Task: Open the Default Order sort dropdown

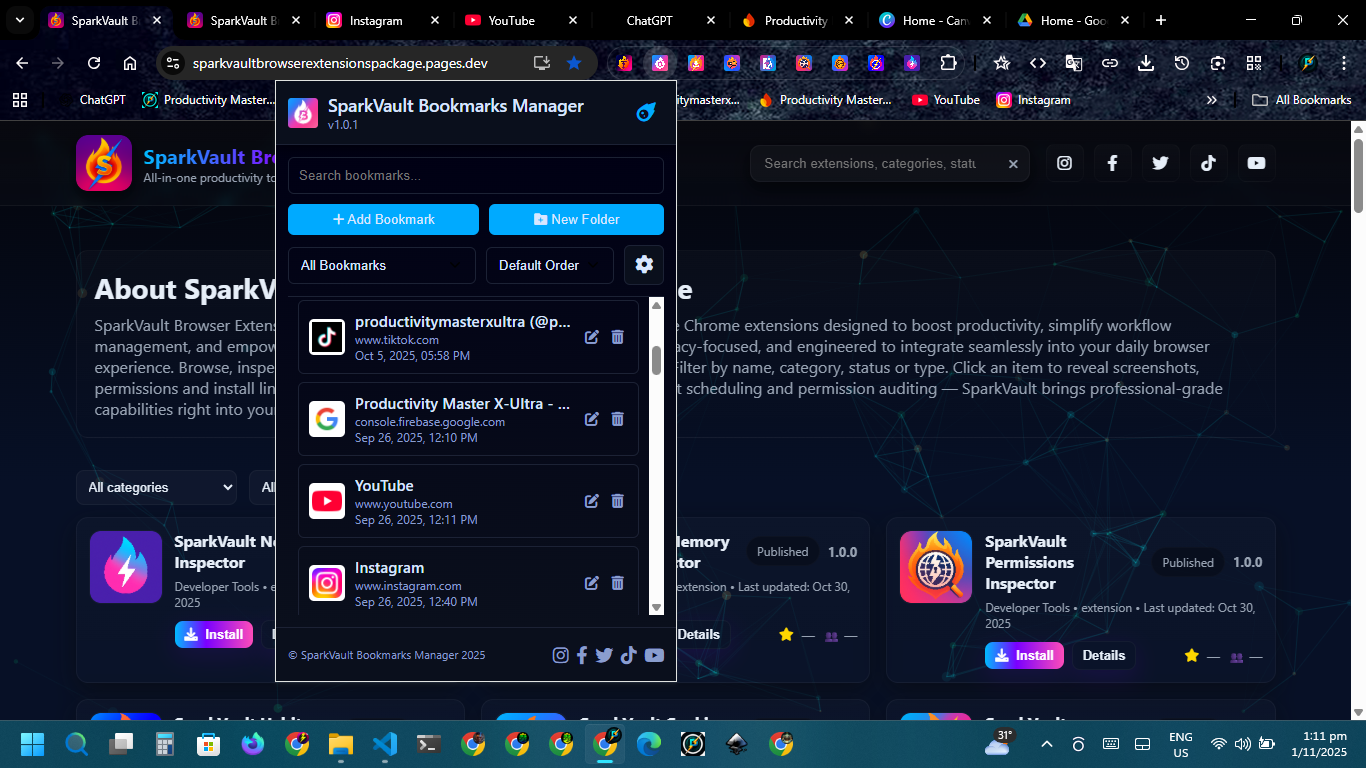Action: pos(549,265)
